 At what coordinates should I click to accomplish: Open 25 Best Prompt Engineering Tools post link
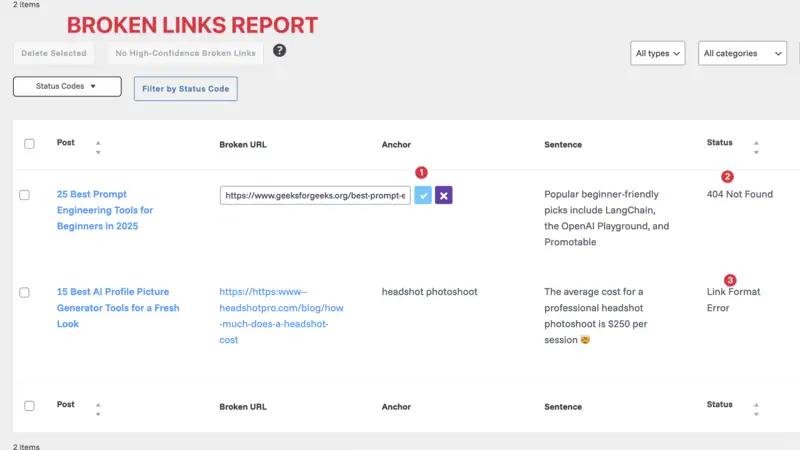105,210
